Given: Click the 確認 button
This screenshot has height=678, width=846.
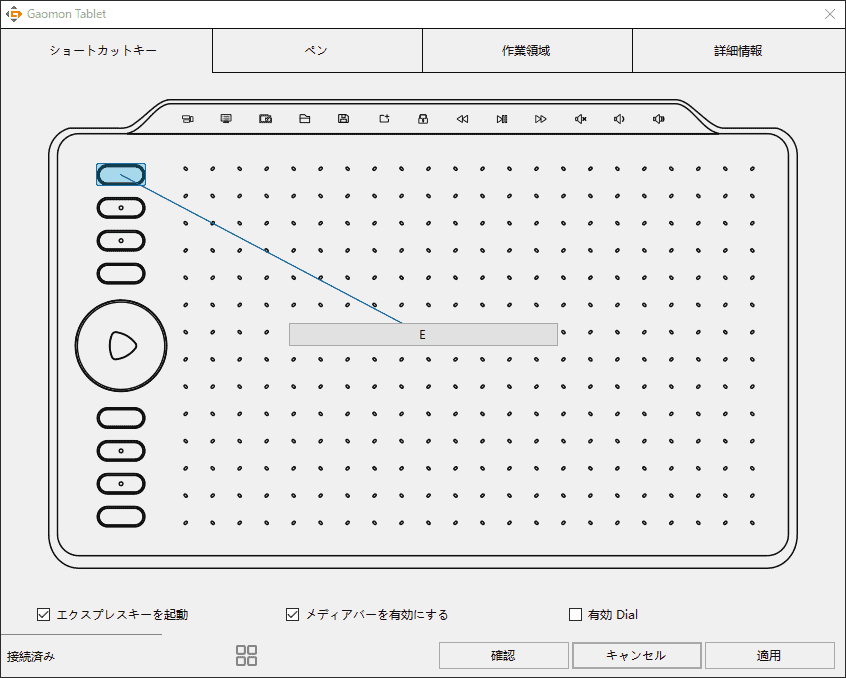Looking at the screenshot, I should [503, 655].
